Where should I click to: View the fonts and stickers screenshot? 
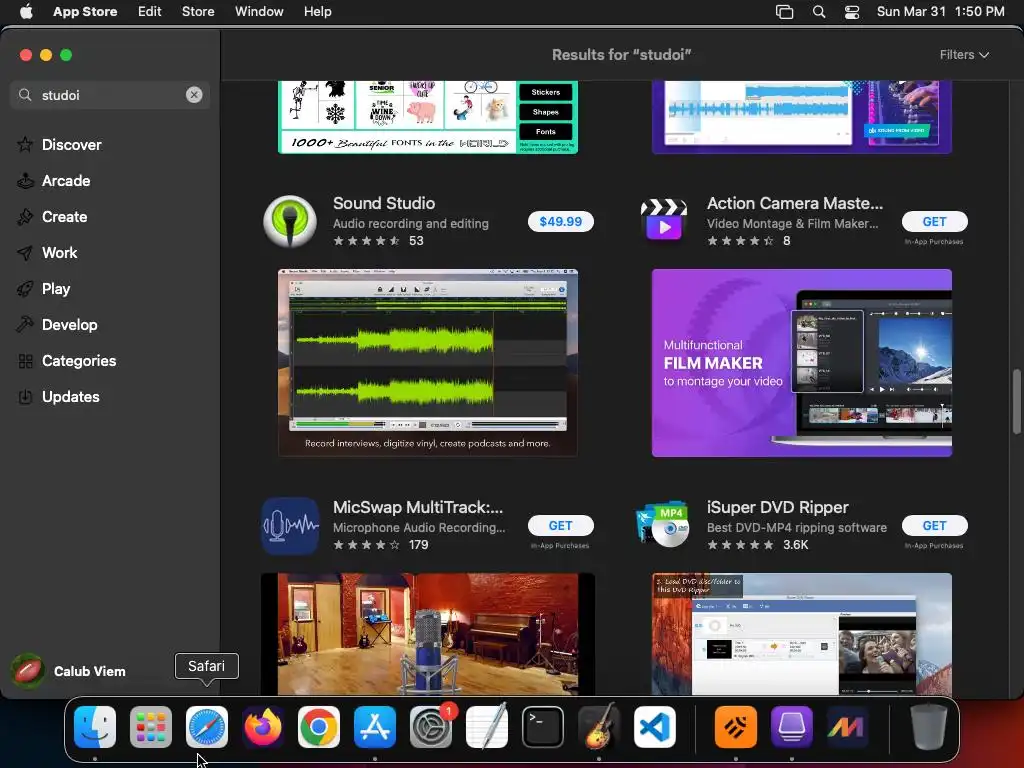pyautogui.click(x=428, y=118)
